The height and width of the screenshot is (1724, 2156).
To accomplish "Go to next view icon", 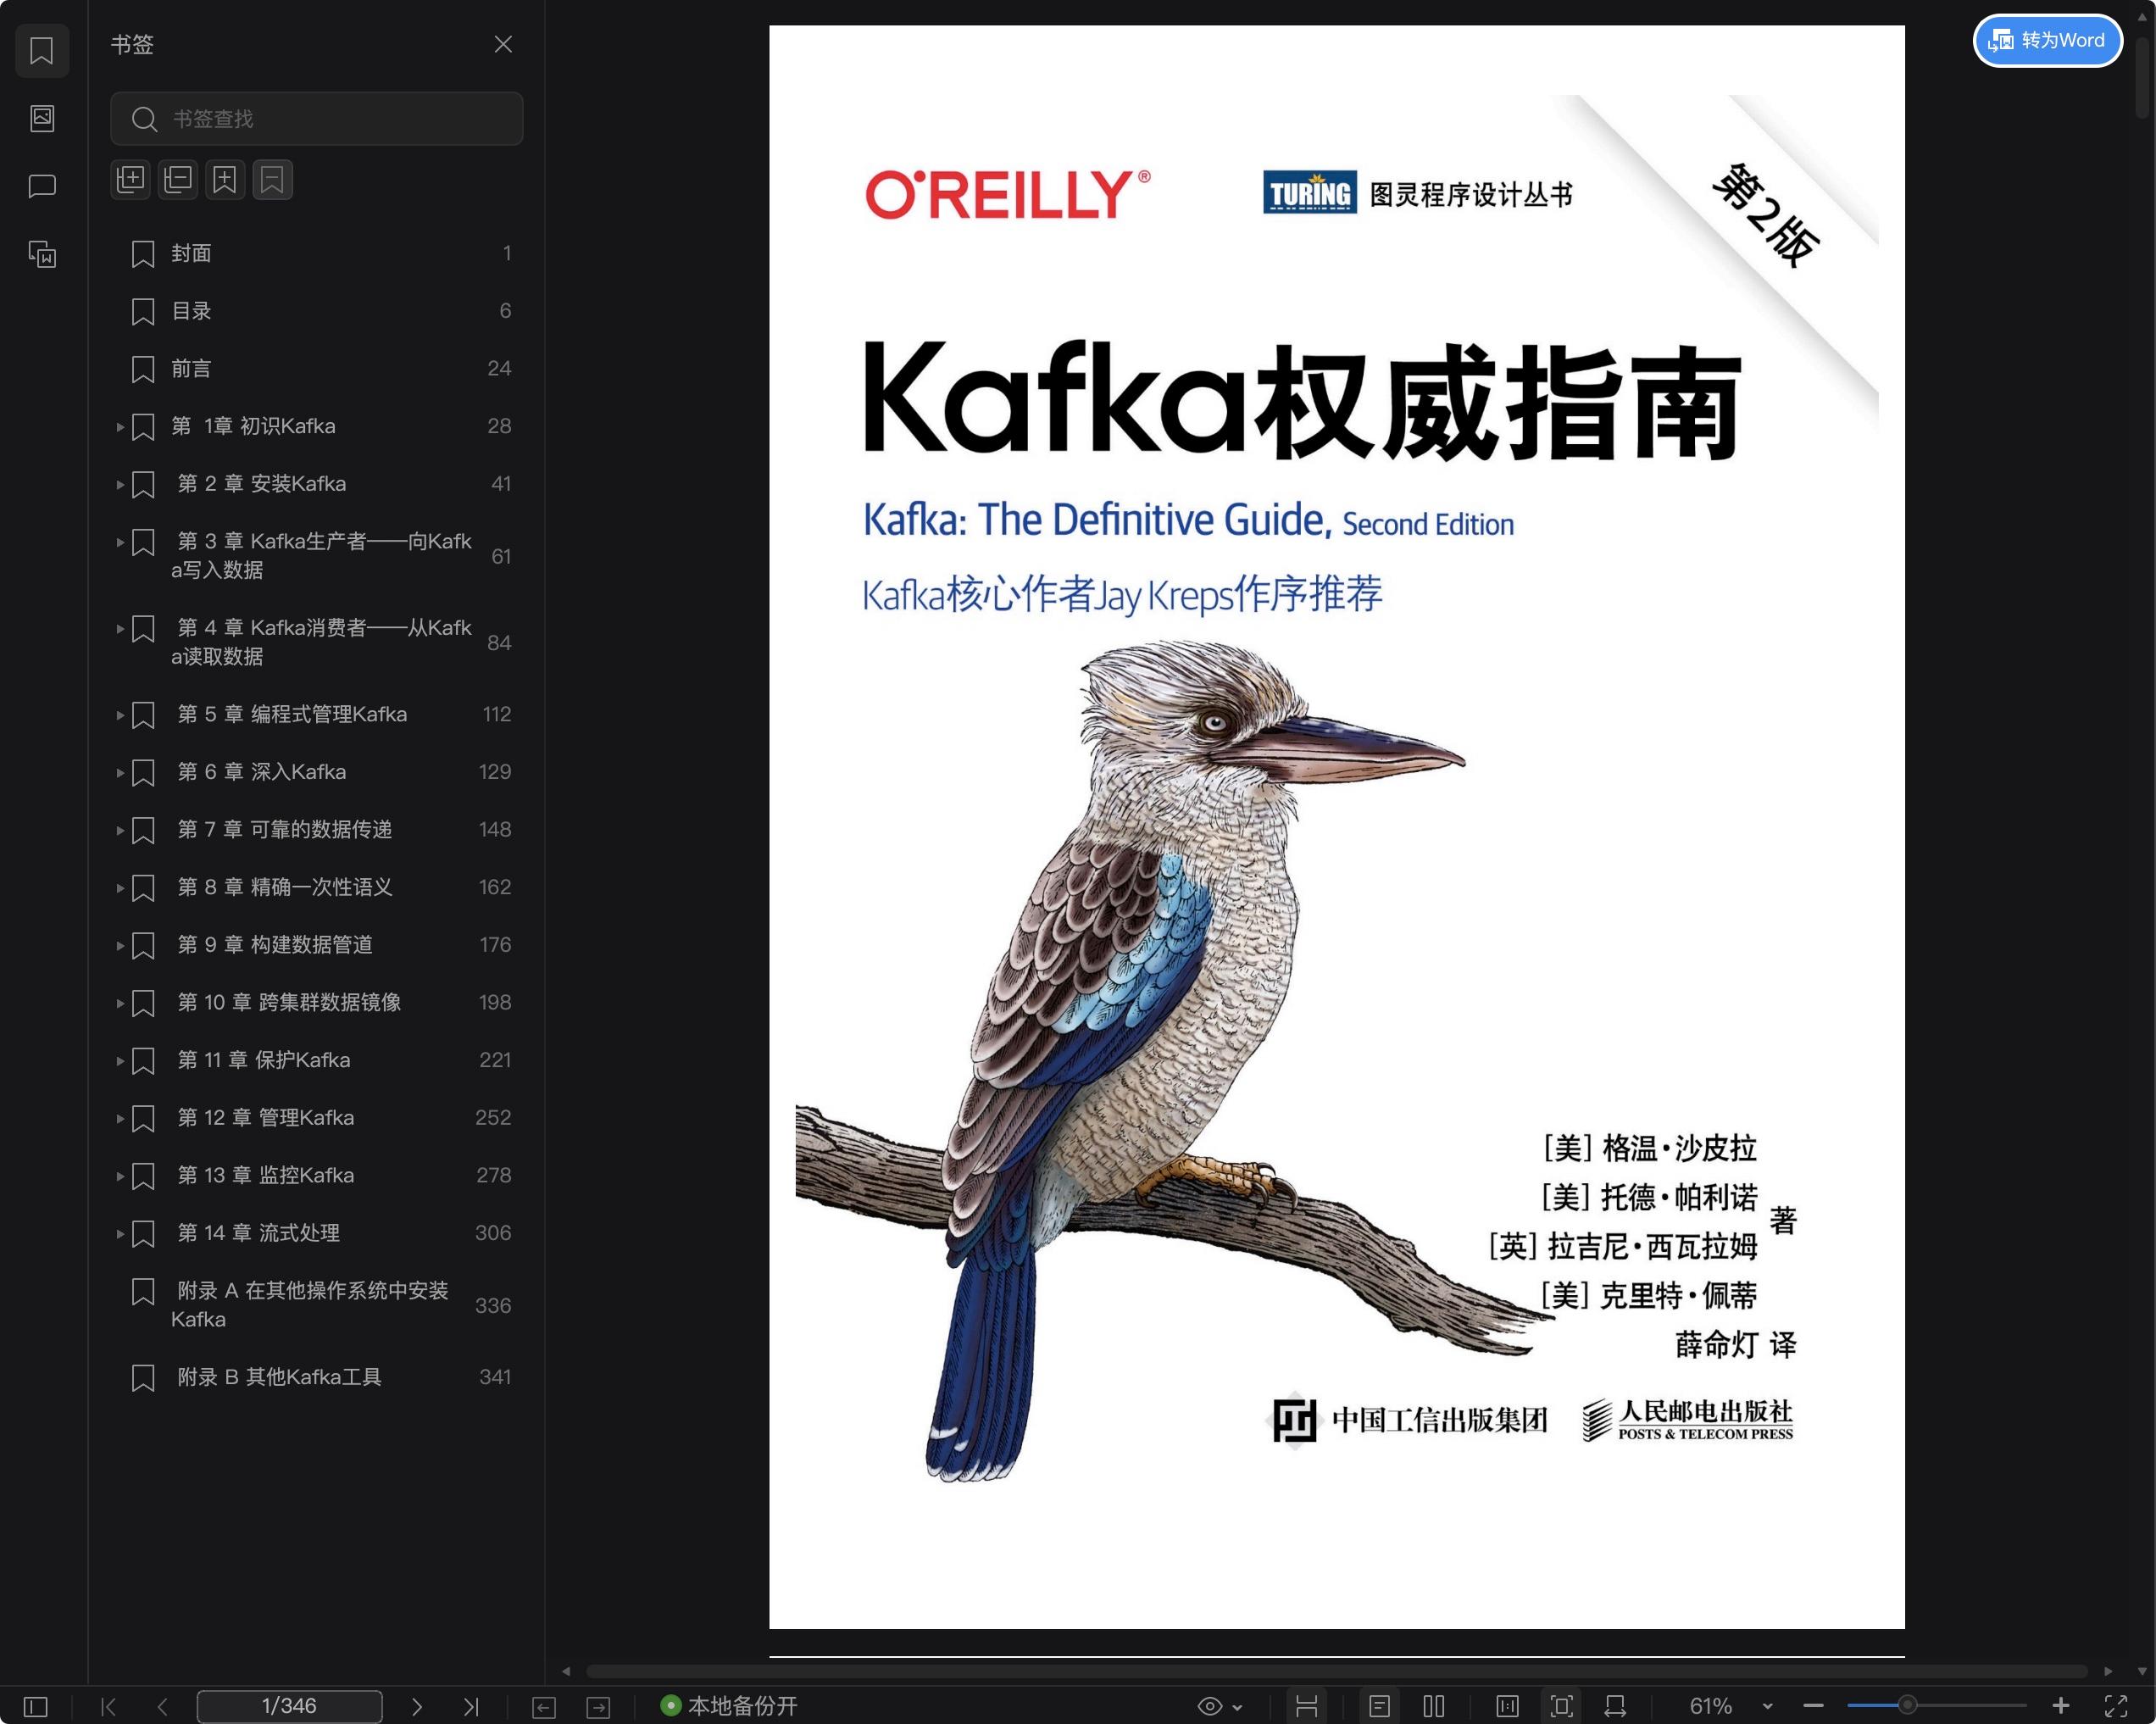I will click(x=598, y=1707).
